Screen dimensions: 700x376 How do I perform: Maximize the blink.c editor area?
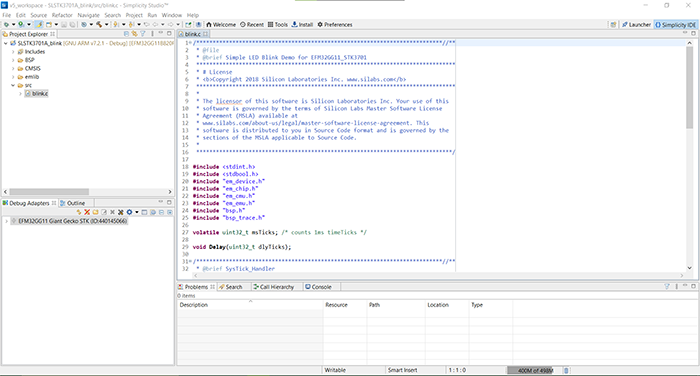point(693,33)
